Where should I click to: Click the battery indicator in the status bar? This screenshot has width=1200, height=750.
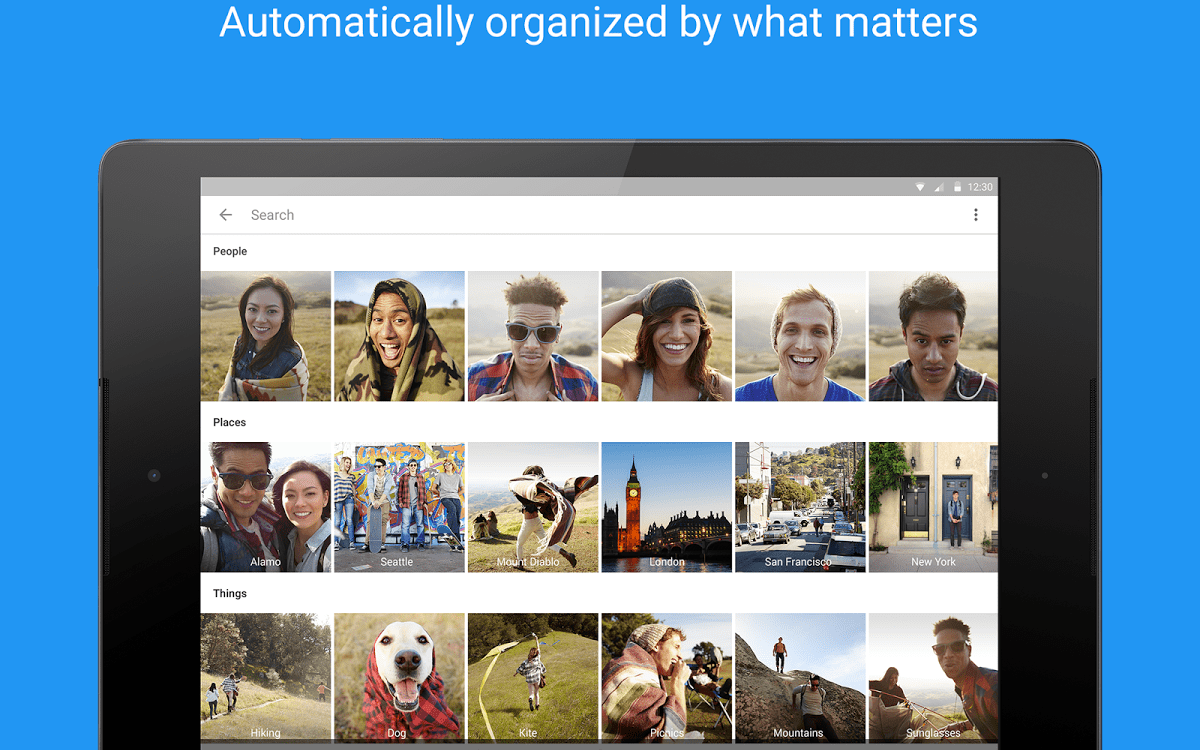coord(958,186)
